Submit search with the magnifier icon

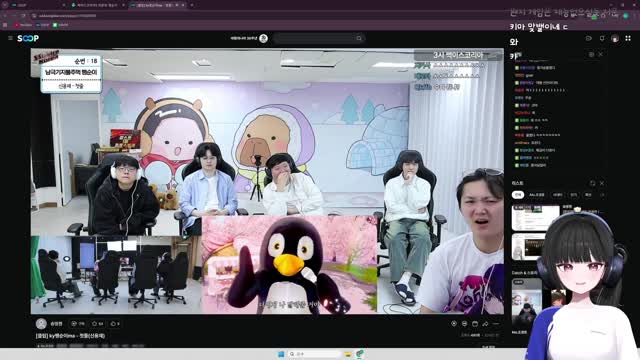(x=359, y=38)
